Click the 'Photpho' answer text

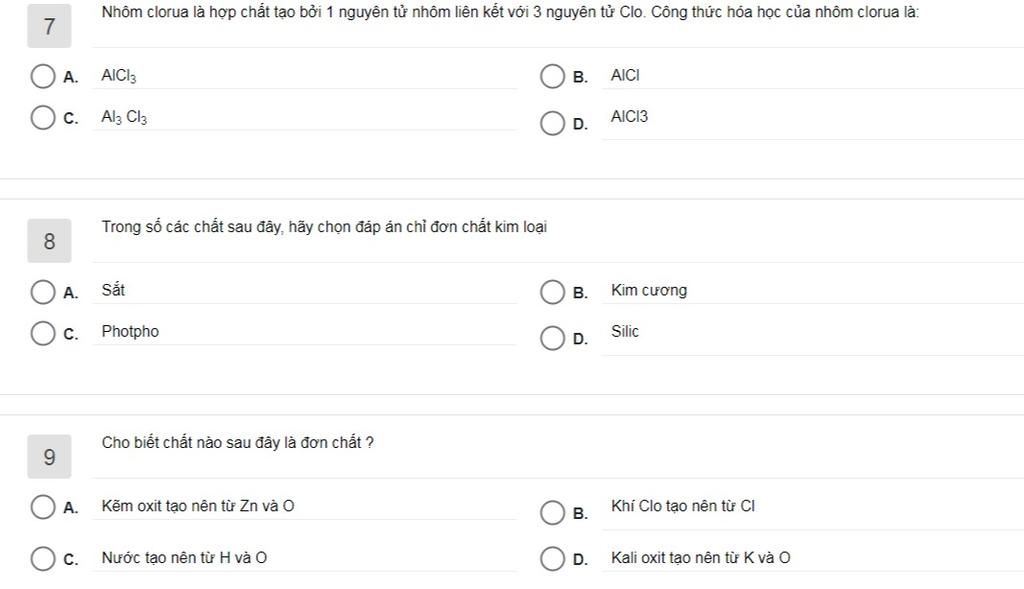[130, 332]
